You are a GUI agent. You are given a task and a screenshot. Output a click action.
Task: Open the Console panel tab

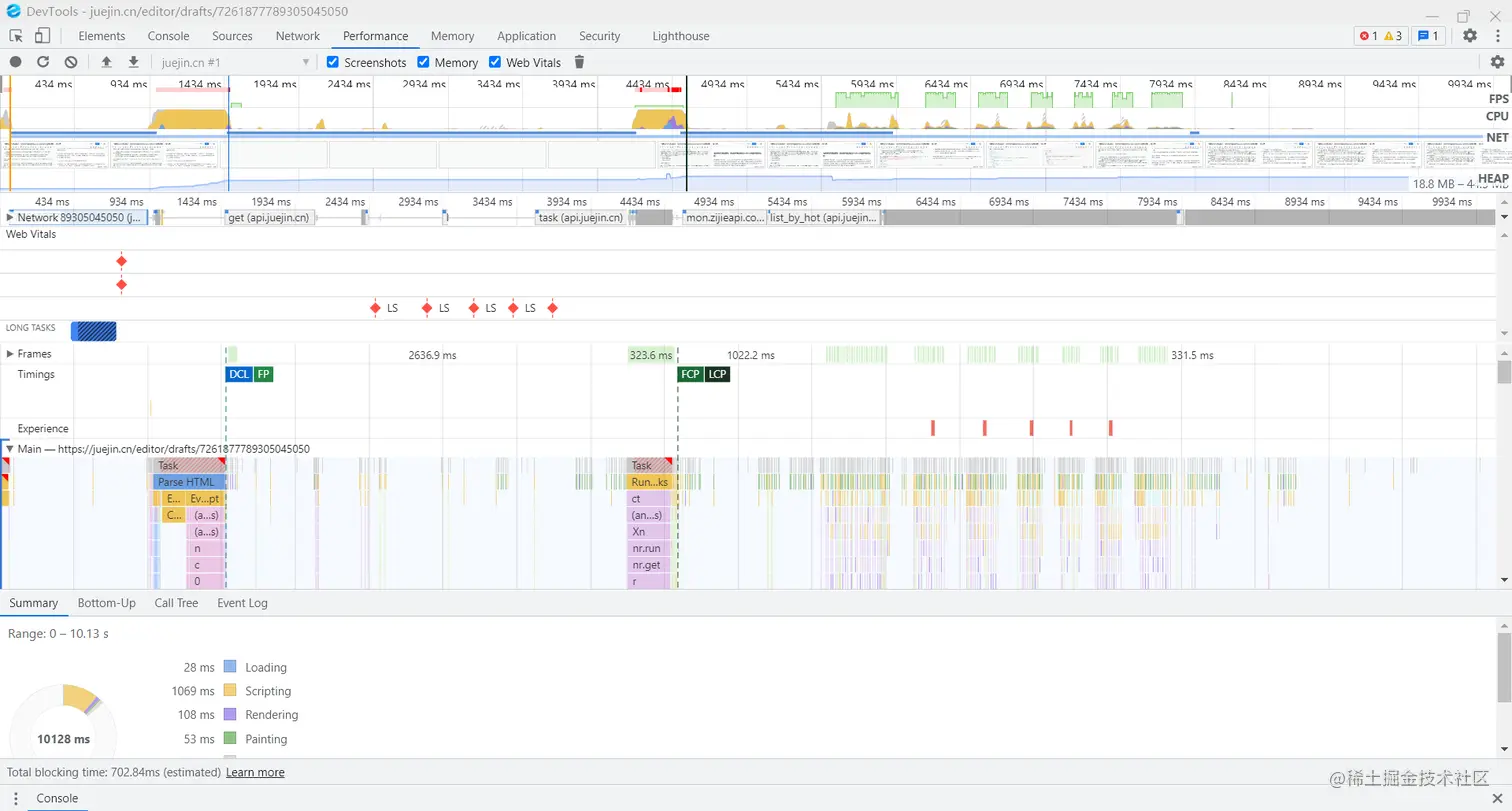(x=168, y=36)
